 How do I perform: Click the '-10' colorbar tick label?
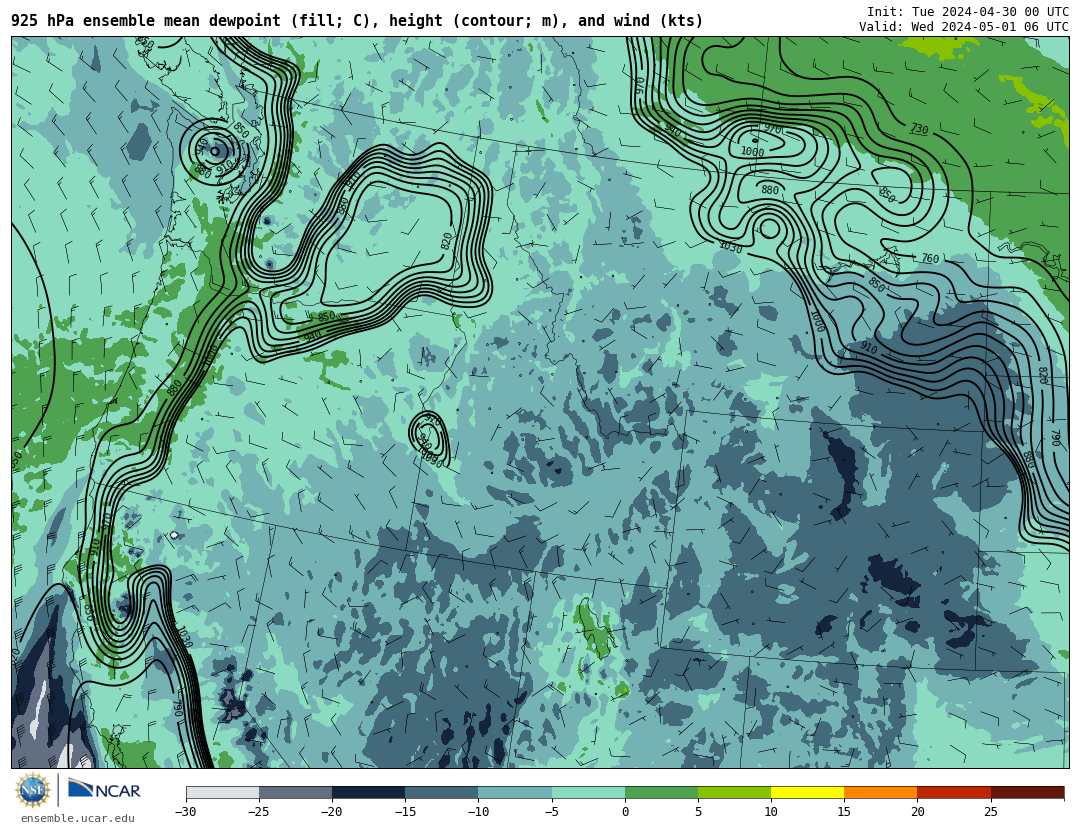(x=478, y=812)
